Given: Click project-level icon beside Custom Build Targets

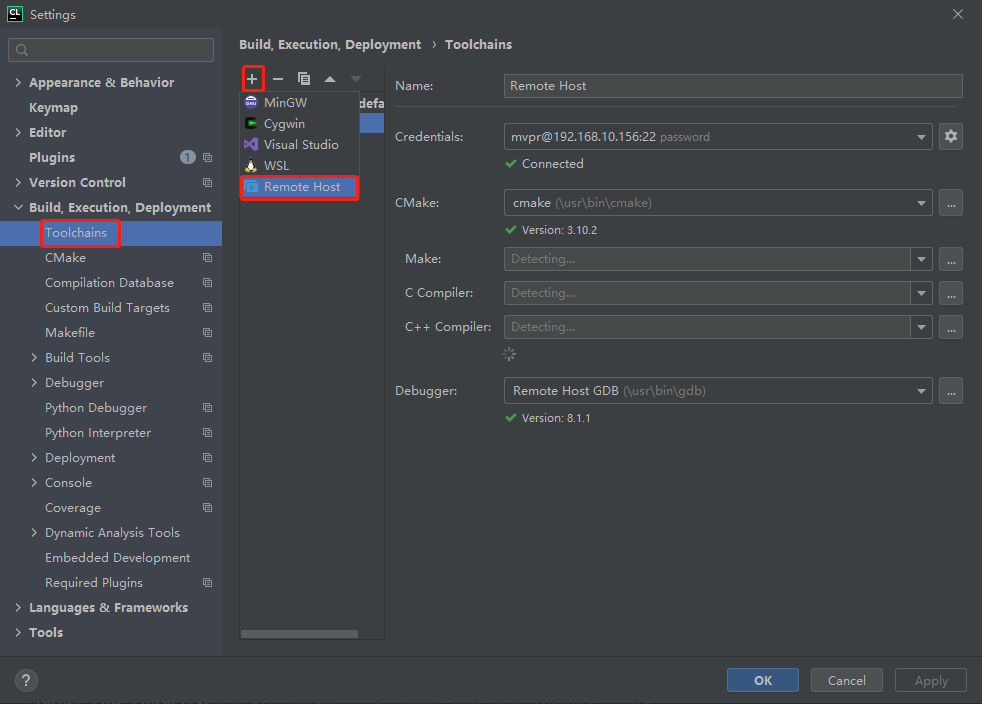Looking at the screenshot, I should tap(207, 308).
